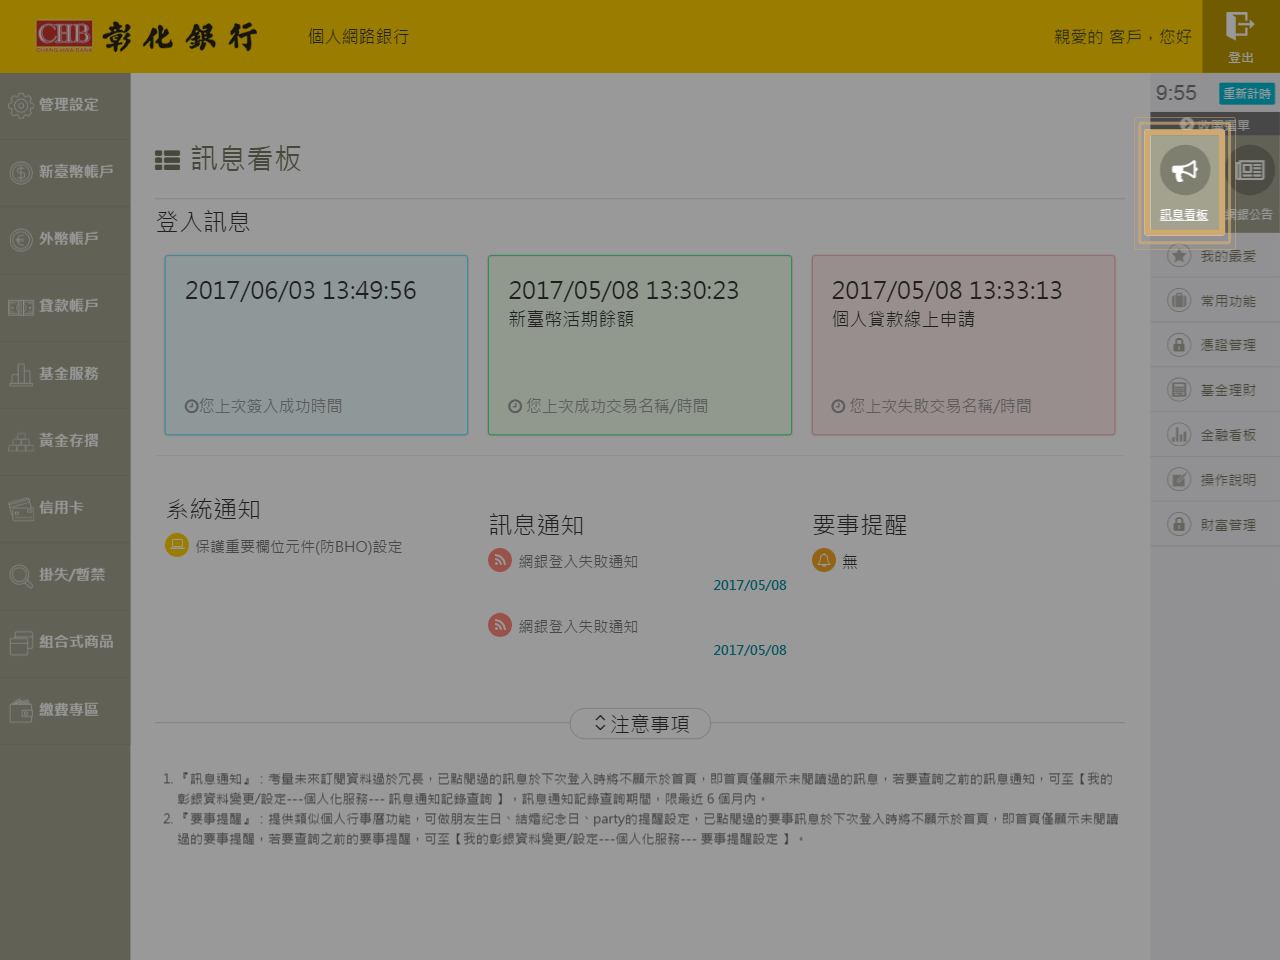Open 保護重要欄位元件(防BHO)設定 link
Viewport: 1280px width, 960px height.
tap(298, 547)
